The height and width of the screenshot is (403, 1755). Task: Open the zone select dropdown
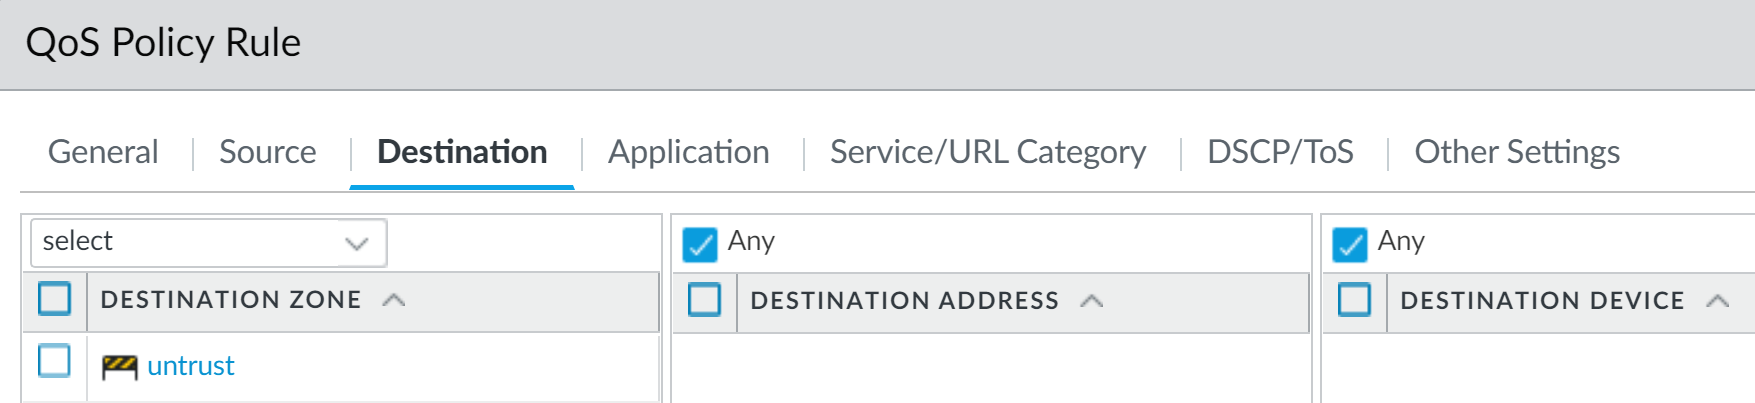pyautogui.click(x=209, y=242)
